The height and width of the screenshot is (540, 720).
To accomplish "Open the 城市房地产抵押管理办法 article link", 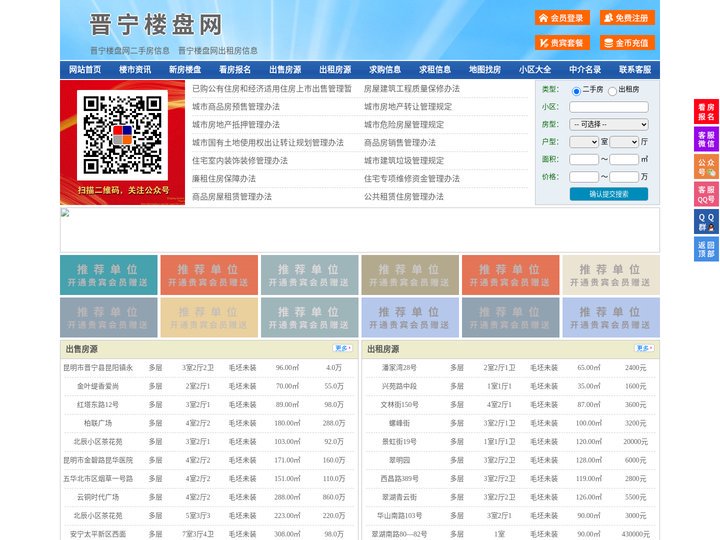I will pyautogui.click(x=236, y=124).
